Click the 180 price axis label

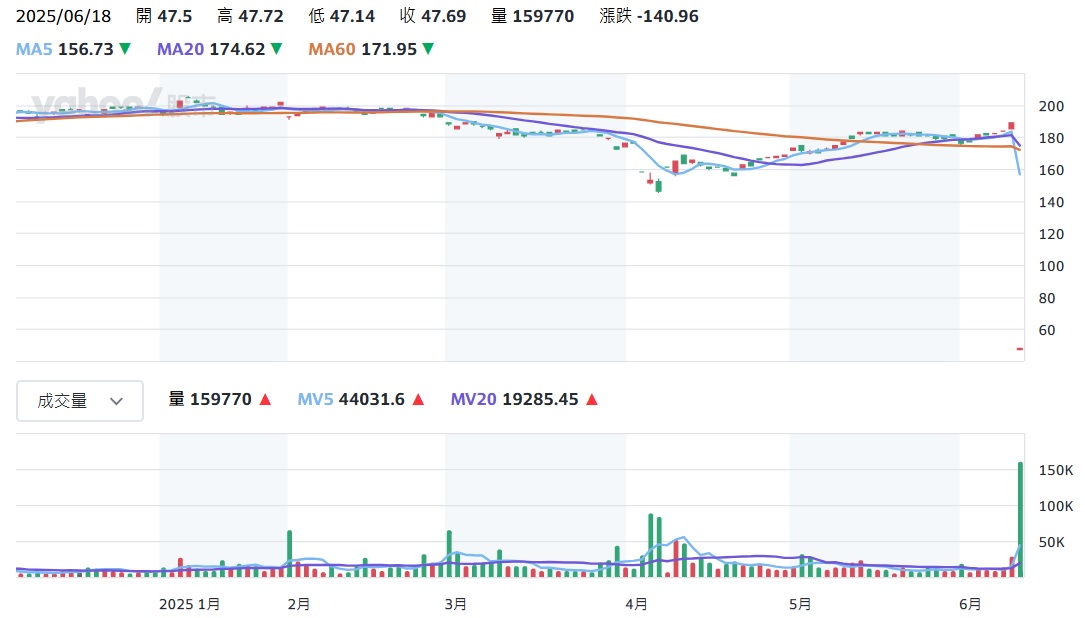pyautogui.click(x=1051, y=138)
